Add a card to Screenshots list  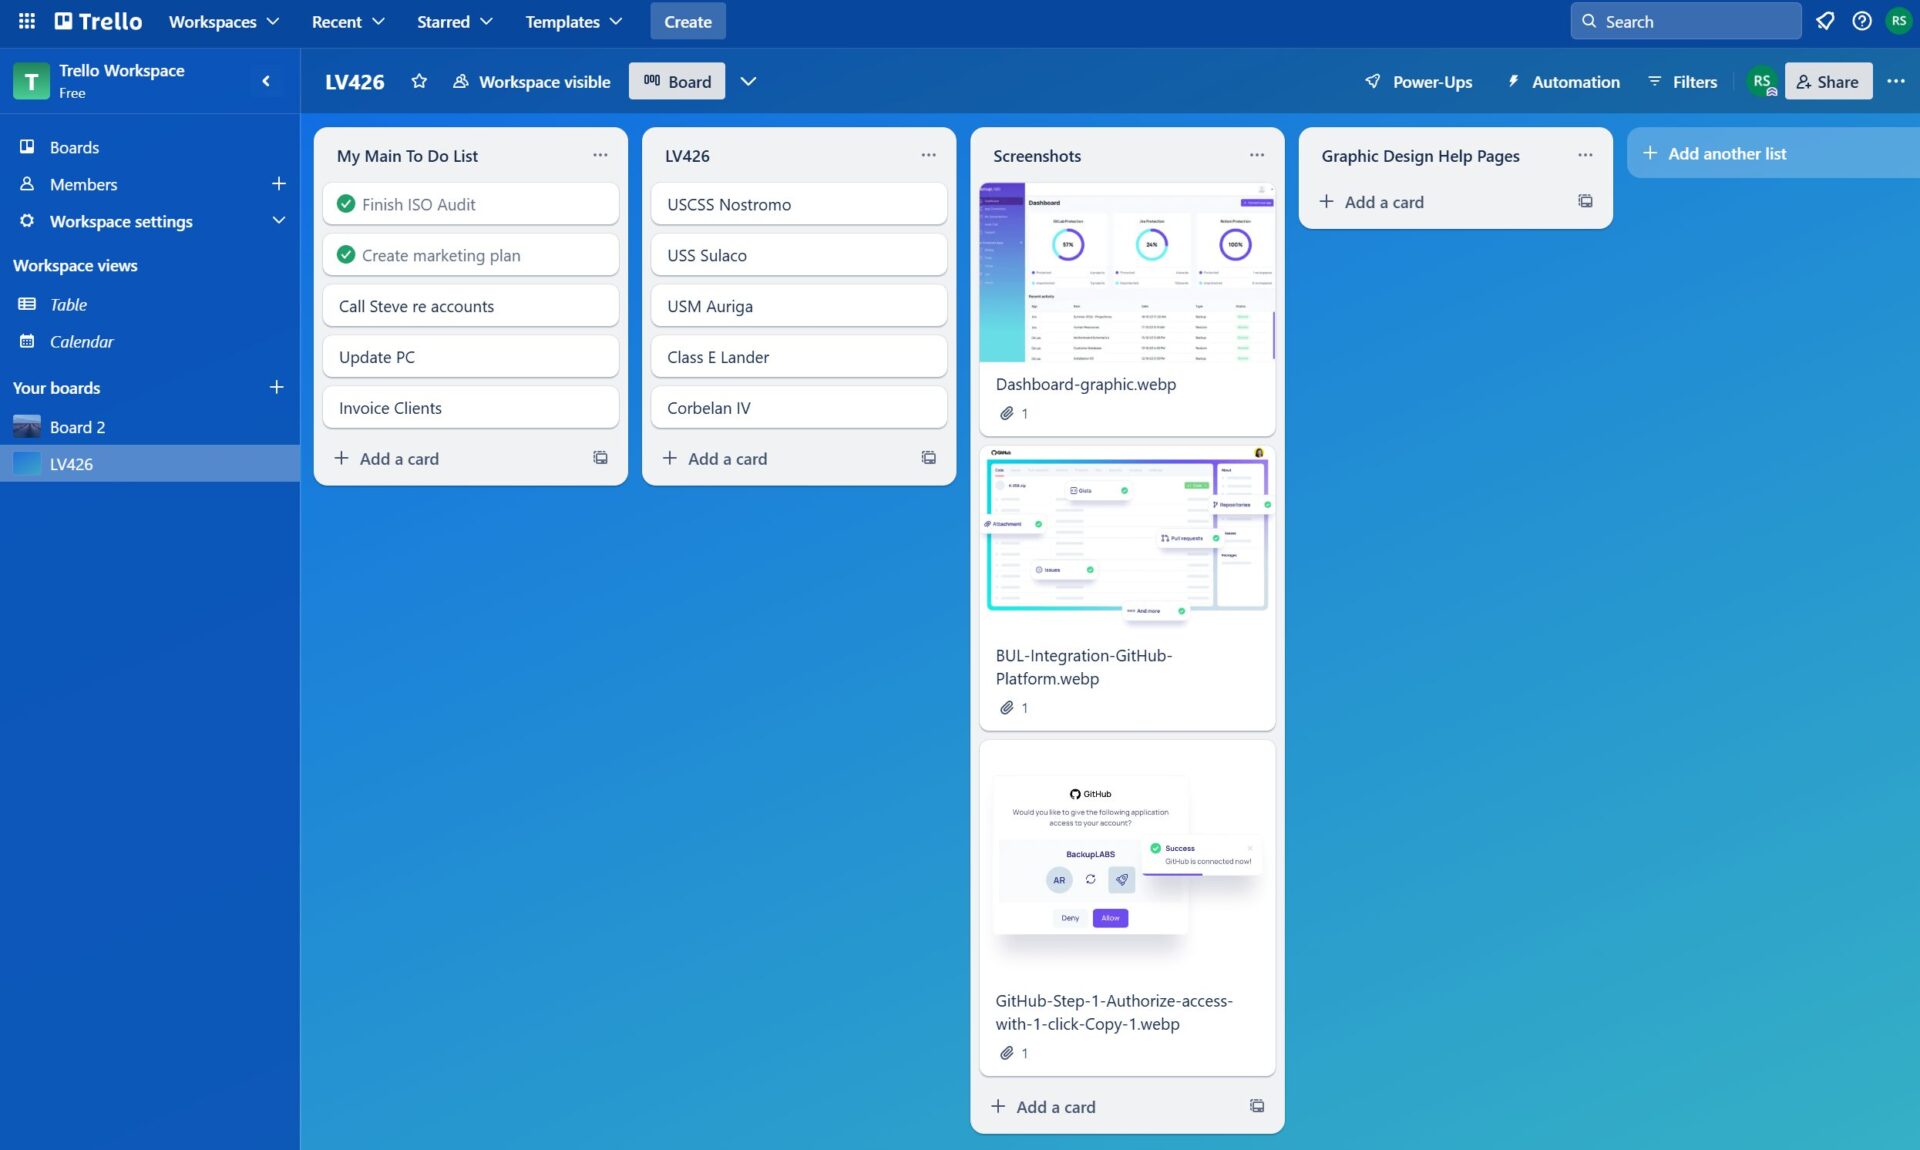click(x=1043, y=1106)
